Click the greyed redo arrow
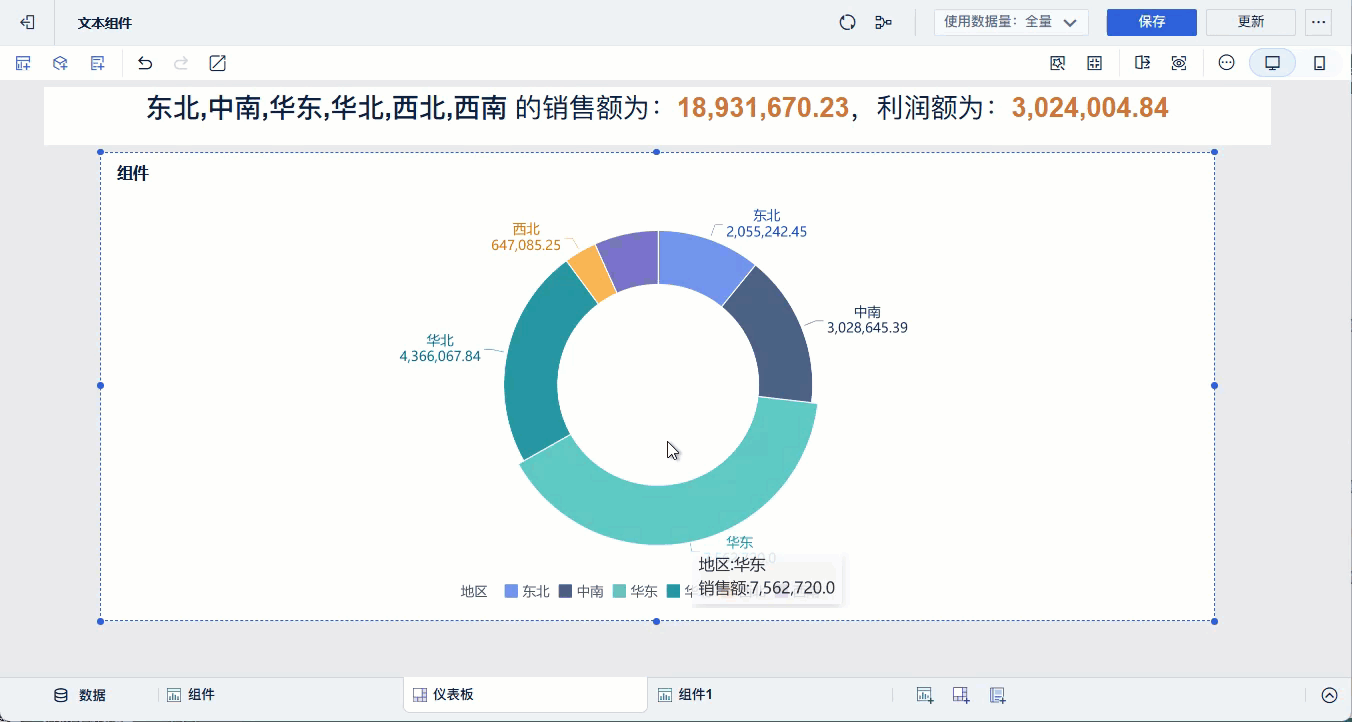Viewport: 1352px width, 722px height. click(x=181, y=63)
